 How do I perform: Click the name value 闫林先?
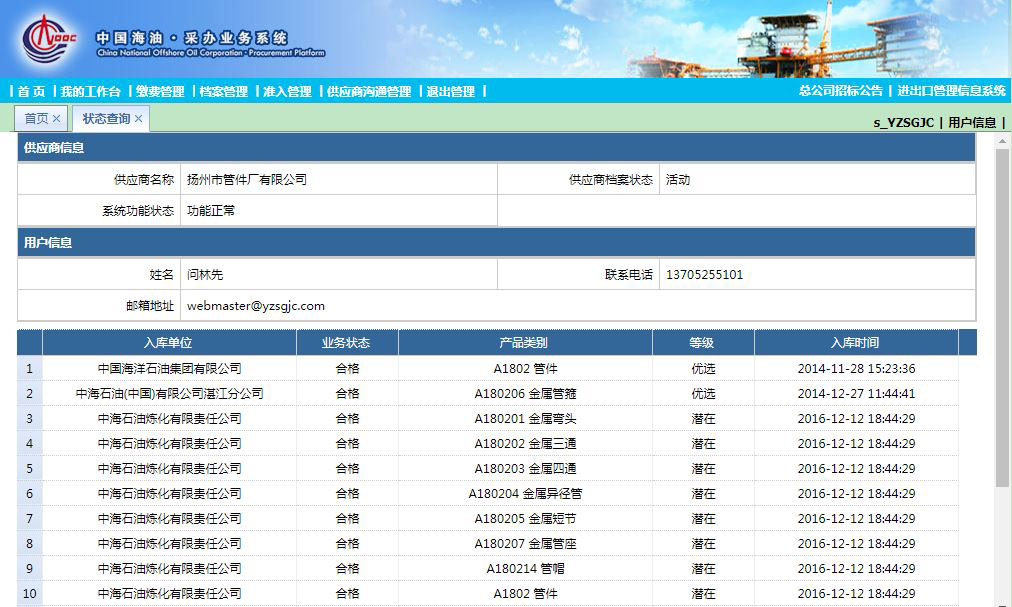[x=205, y=274]
